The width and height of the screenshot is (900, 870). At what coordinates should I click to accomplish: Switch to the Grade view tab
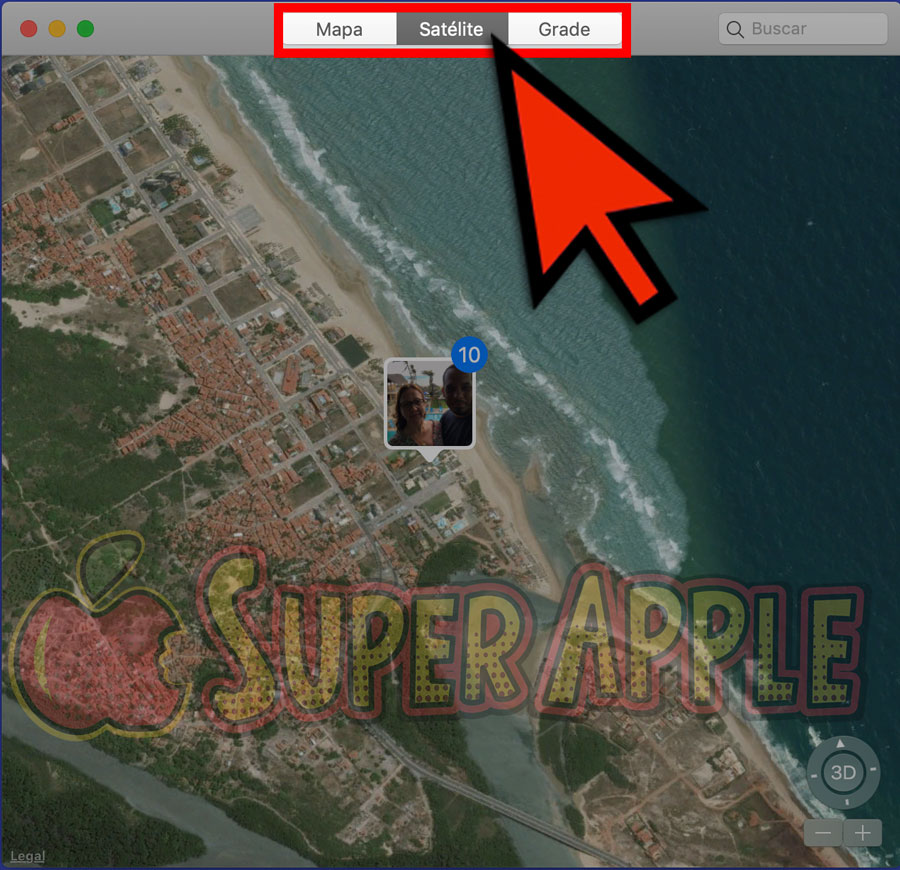click(x=564, y=29)
